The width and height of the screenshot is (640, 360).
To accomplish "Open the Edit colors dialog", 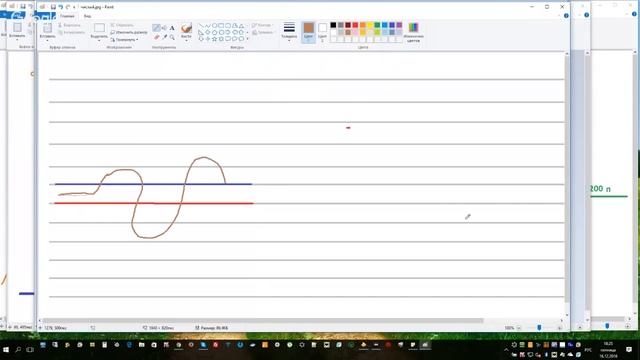I will 413,32.
